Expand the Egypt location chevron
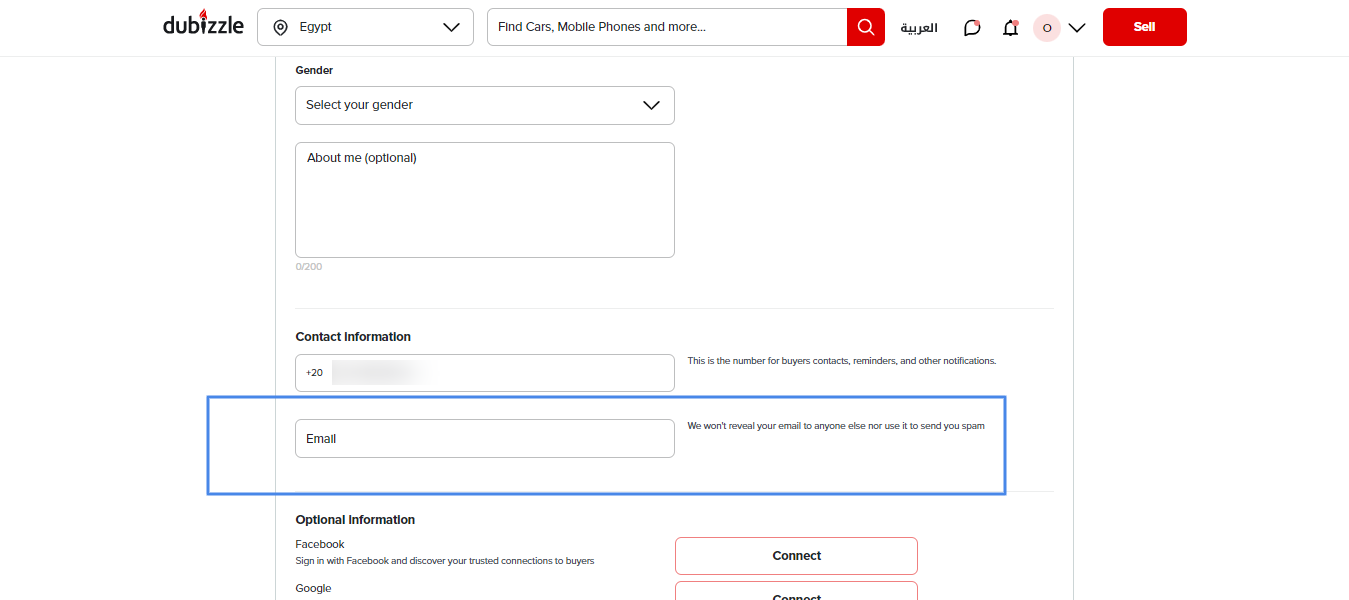The image size is (1349, 600). coord(451,28)
